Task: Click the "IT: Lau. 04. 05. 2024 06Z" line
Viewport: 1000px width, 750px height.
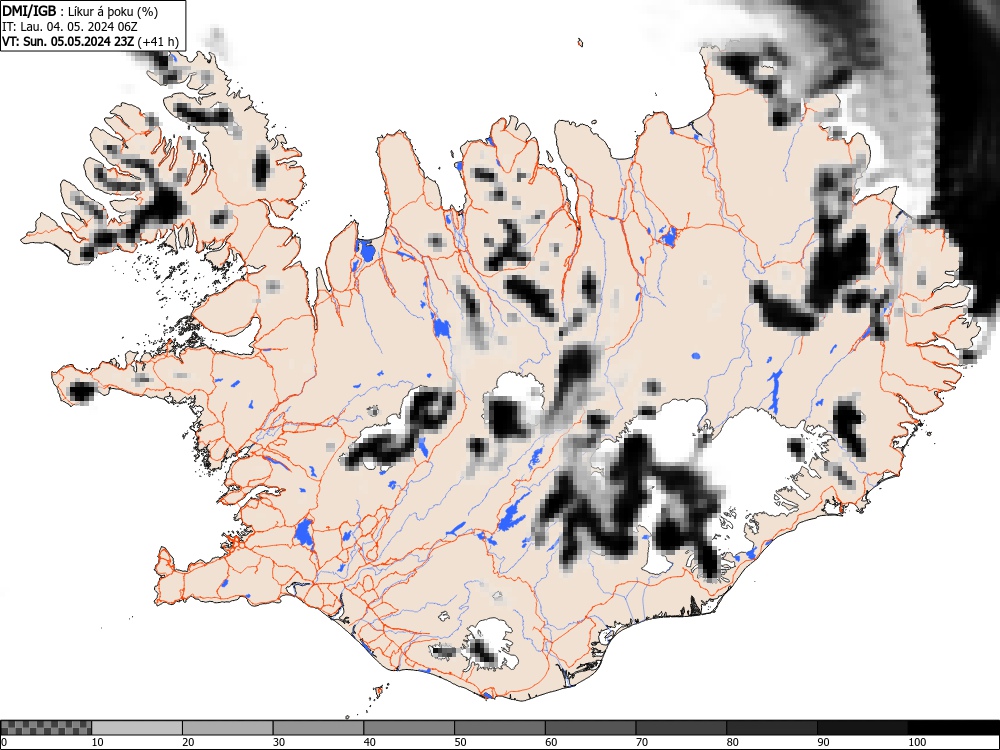Action: pyautogui.click(x=70, y=27)
